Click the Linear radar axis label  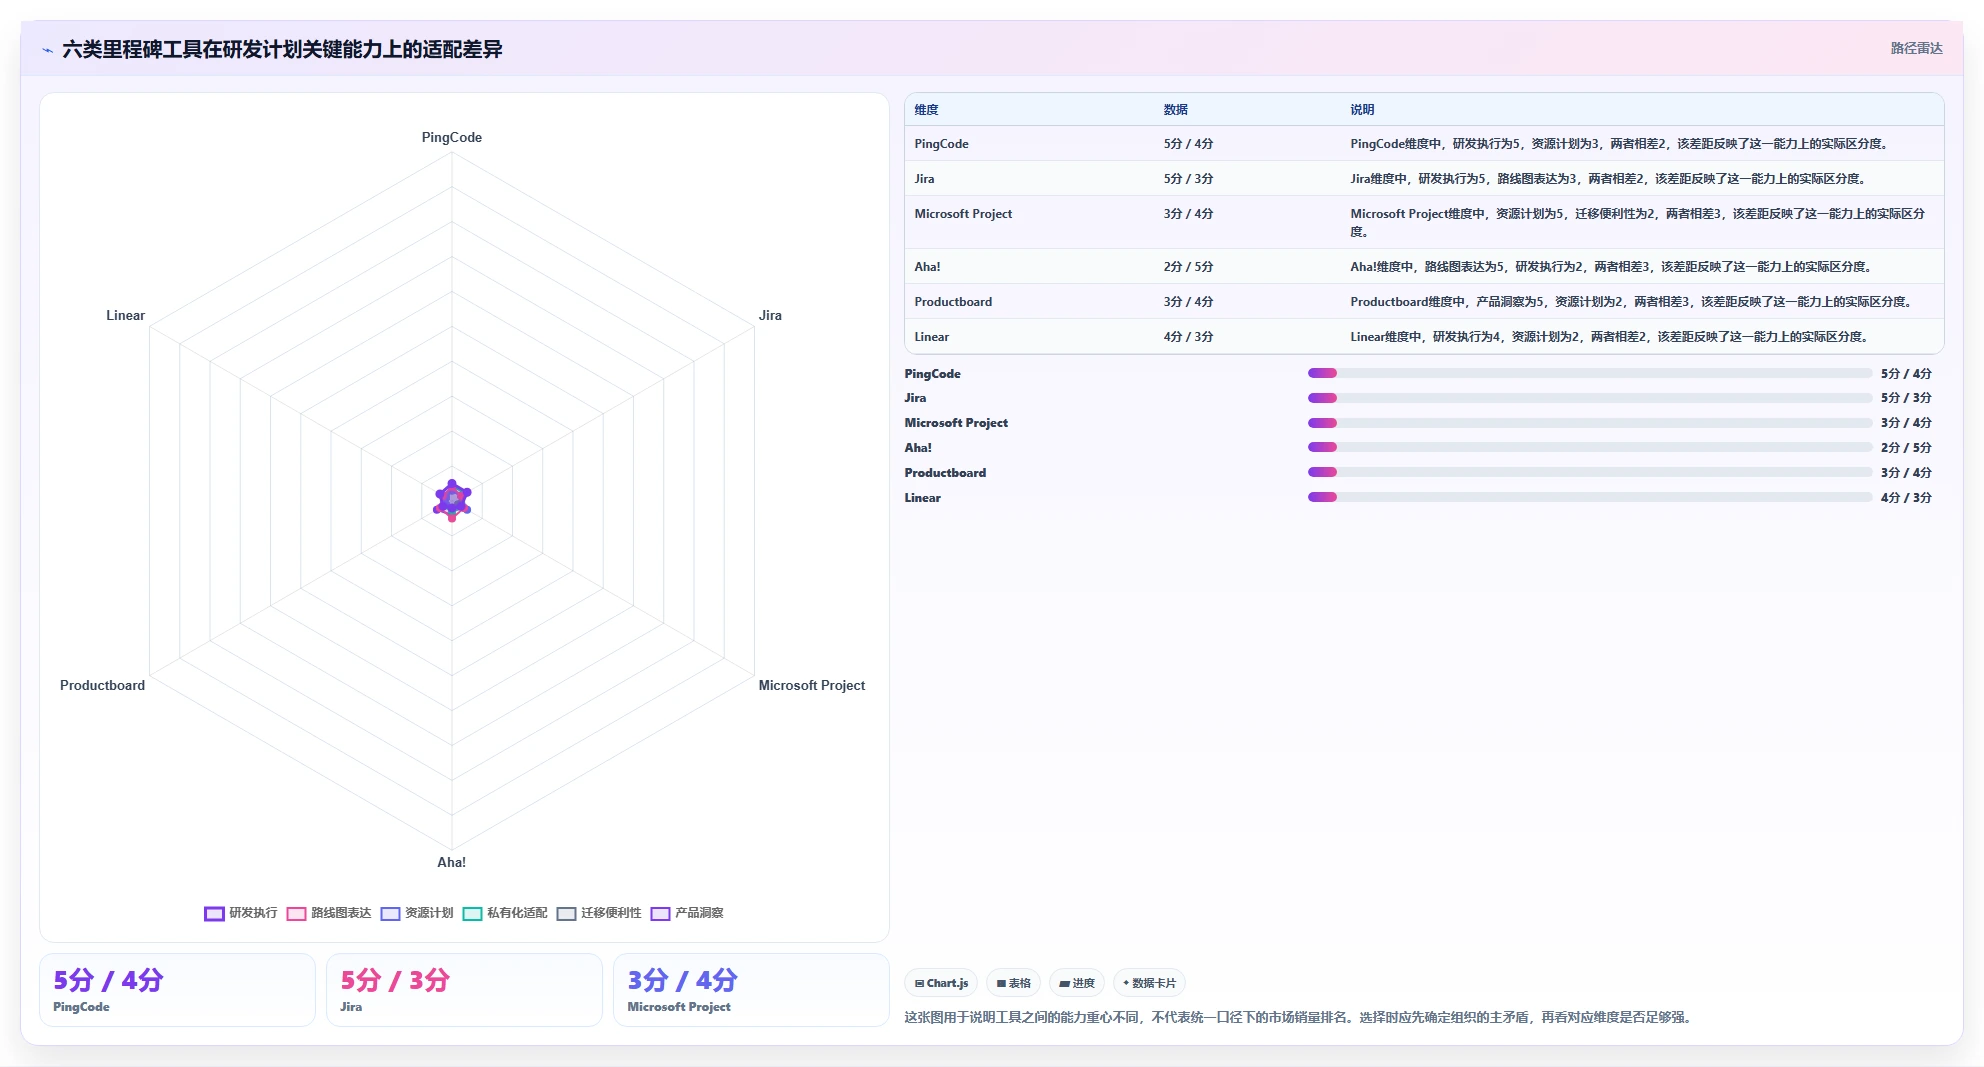(125, 315)
